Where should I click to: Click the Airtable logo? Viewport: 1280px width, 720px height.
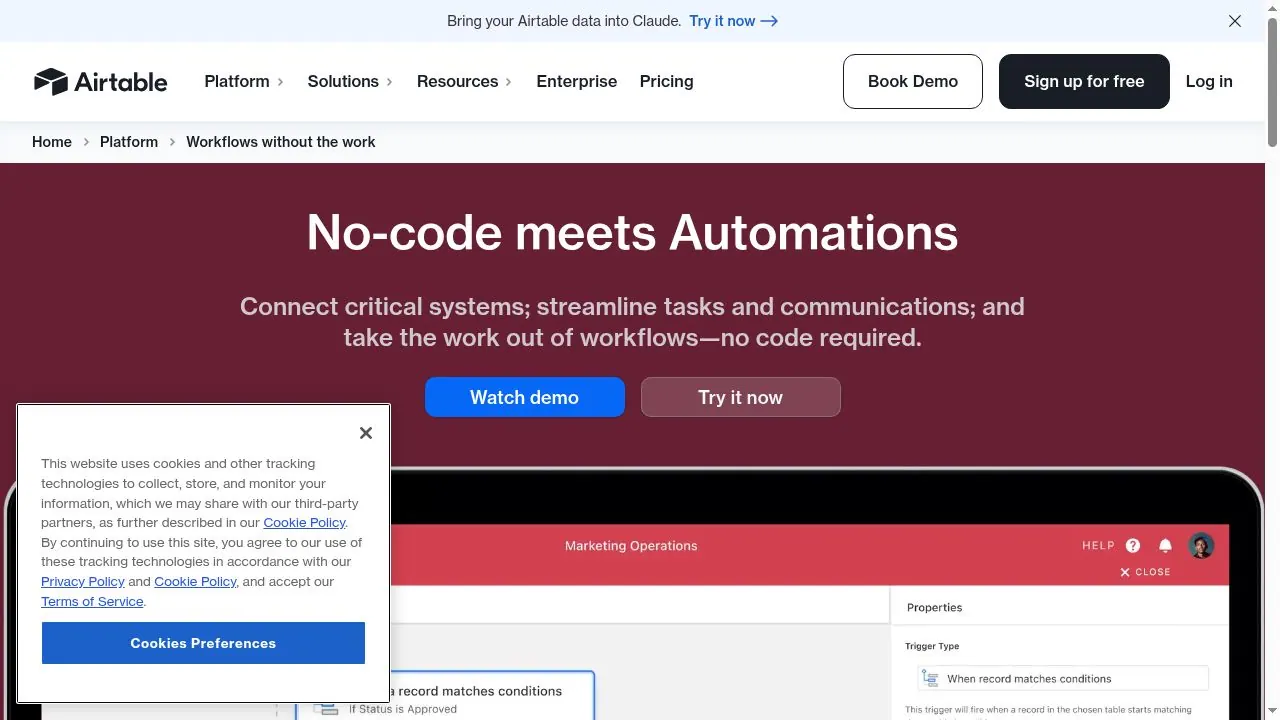coord(100,81)
